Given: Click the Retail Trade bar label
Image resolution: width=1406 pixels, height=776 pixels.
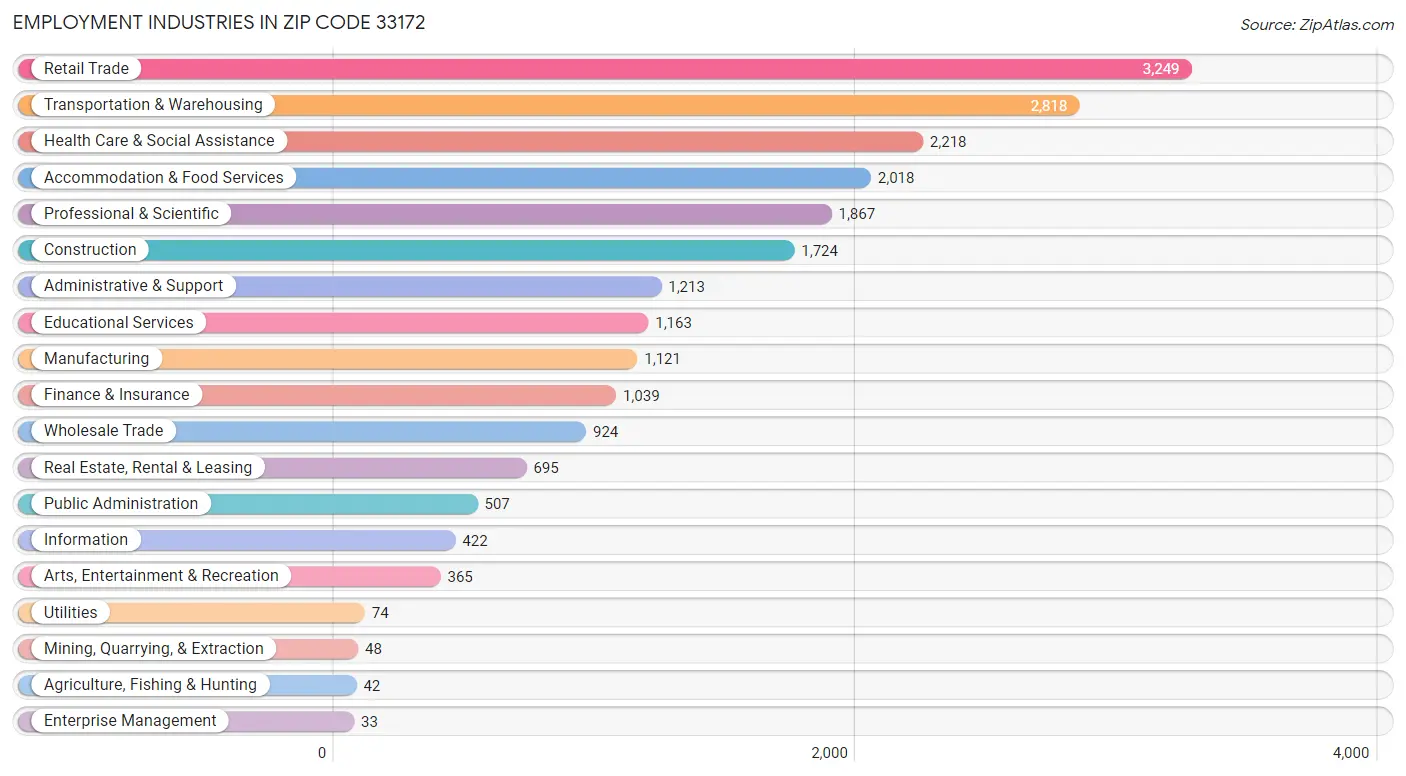Looking at the screenshot, I should [86, 69].
